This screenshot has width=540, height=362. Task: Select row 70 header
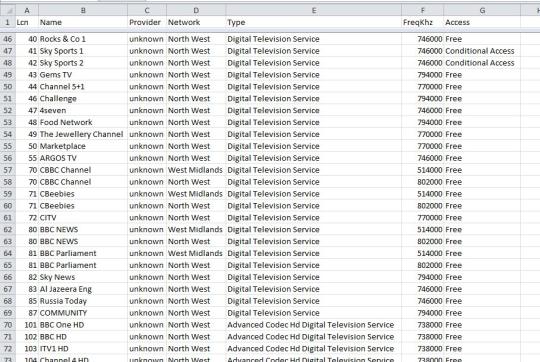pyautogui.click(x=8, y=325)
